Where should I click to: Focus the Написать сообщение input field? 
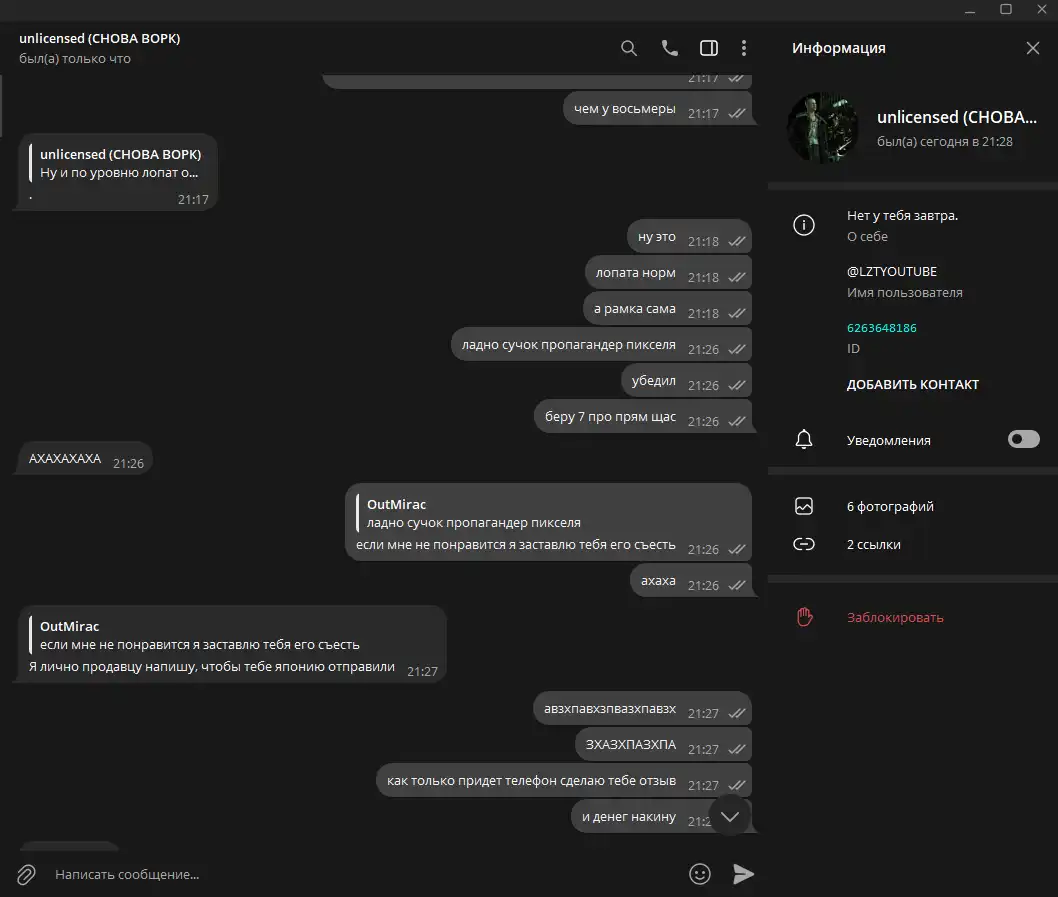364,874
